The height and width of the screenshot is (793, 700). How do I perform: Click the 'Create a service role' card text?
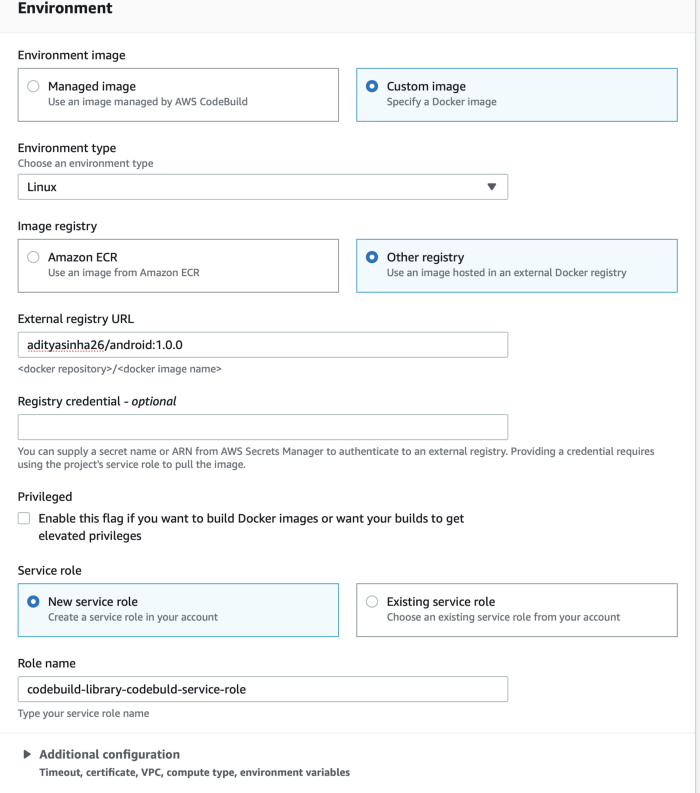click(133, 617)
